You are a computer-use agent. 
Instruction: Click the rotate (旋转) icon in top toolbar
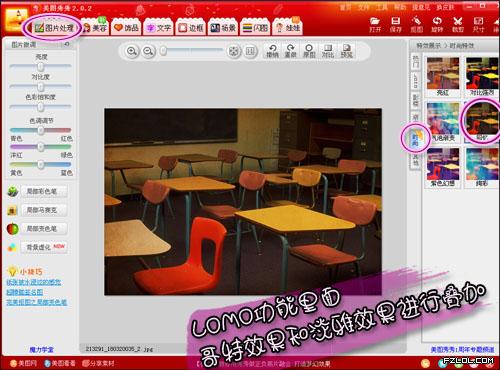tap(437, 24)
